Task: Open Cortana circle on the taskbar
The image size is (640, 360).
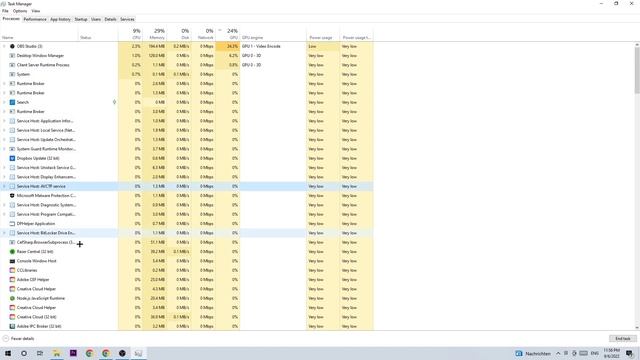Action: pos(24,353)
